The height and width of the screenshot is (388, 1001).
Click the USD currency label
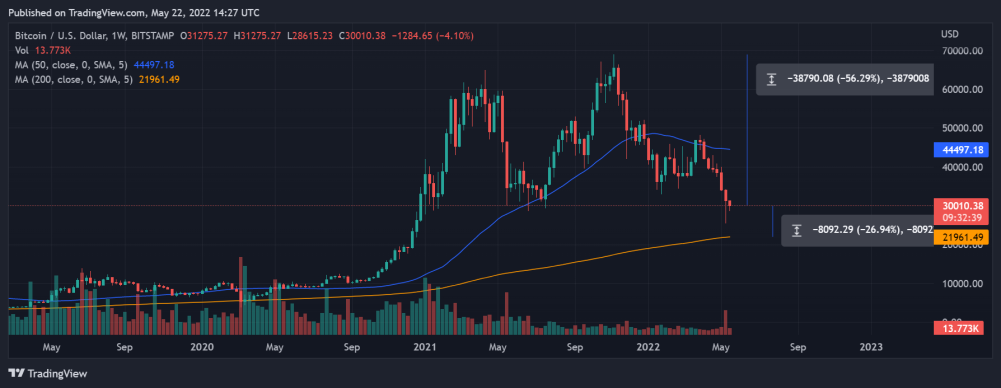tap(950, 34)
